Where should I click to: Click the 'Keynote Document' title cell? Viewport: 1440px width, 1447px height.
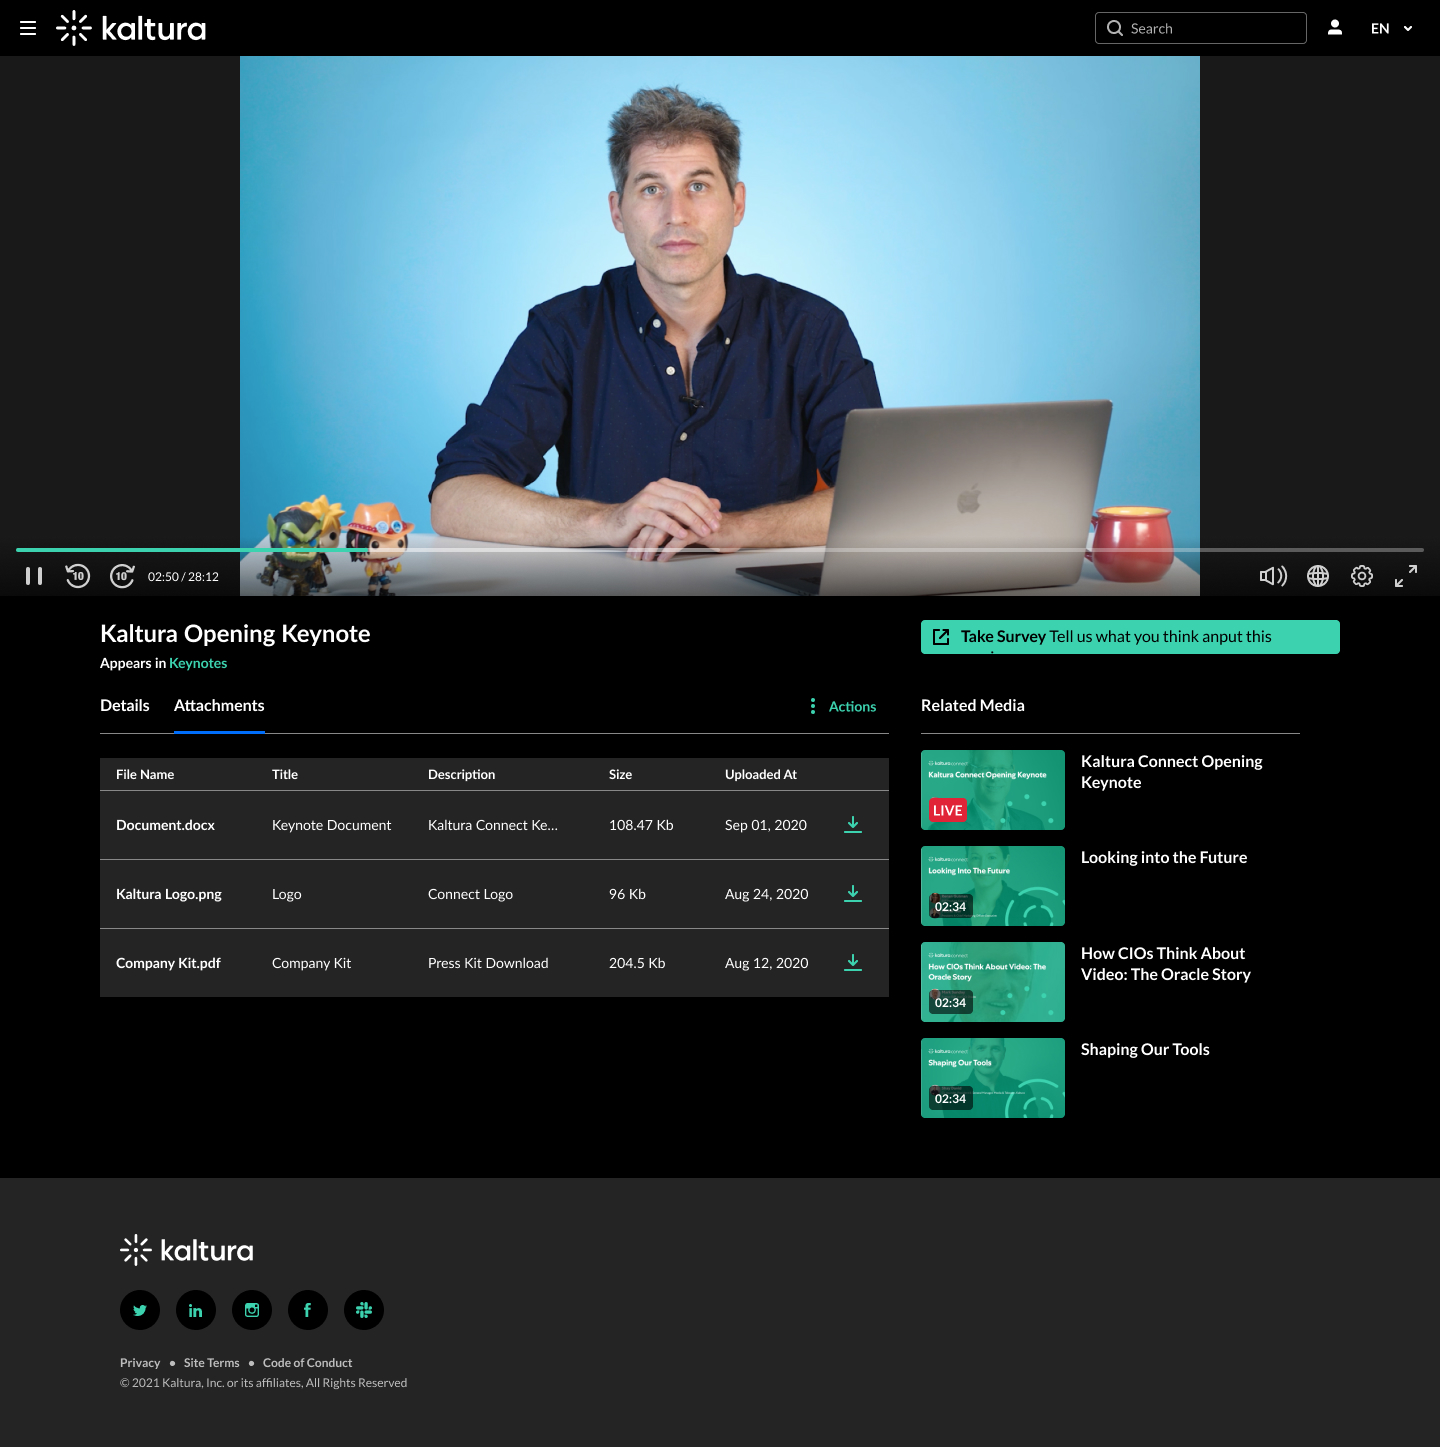coord(332,825)
